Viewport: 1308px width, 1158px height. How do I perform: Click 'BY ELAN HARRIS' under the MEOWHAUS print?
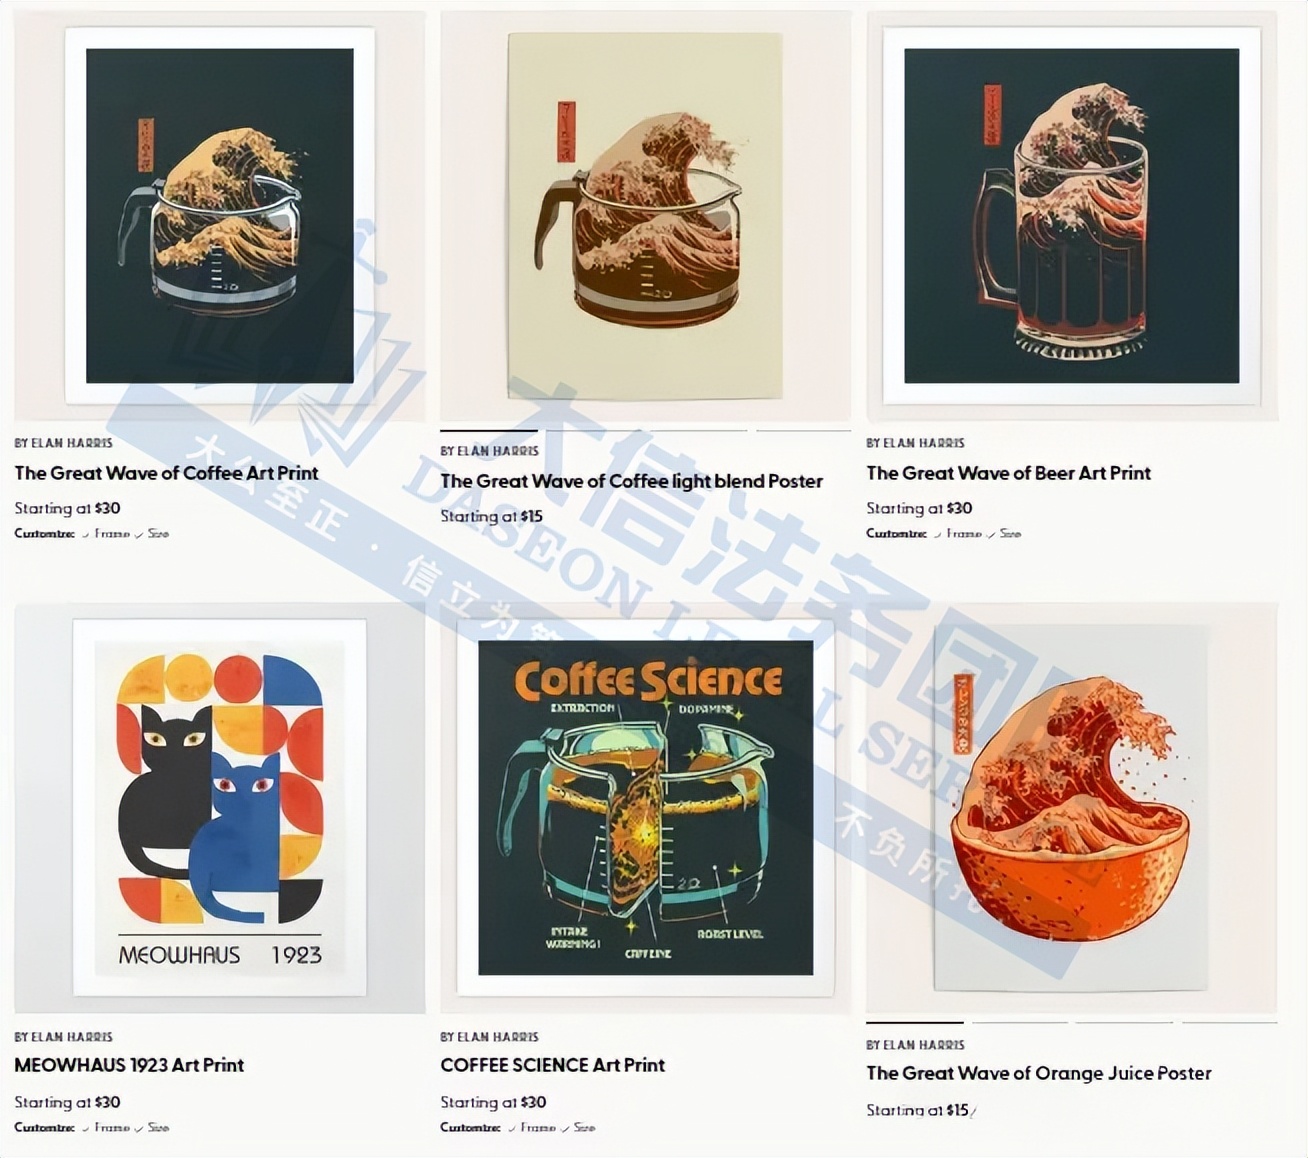[x=63, y=1037]
